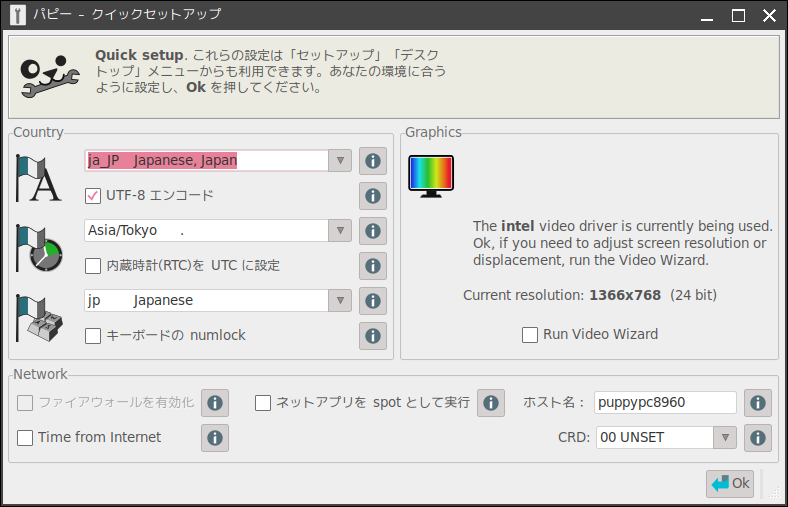Click info icon for RTC UTC setting
The height and width of the screenshot is (507, 788).
click(373, 266)
